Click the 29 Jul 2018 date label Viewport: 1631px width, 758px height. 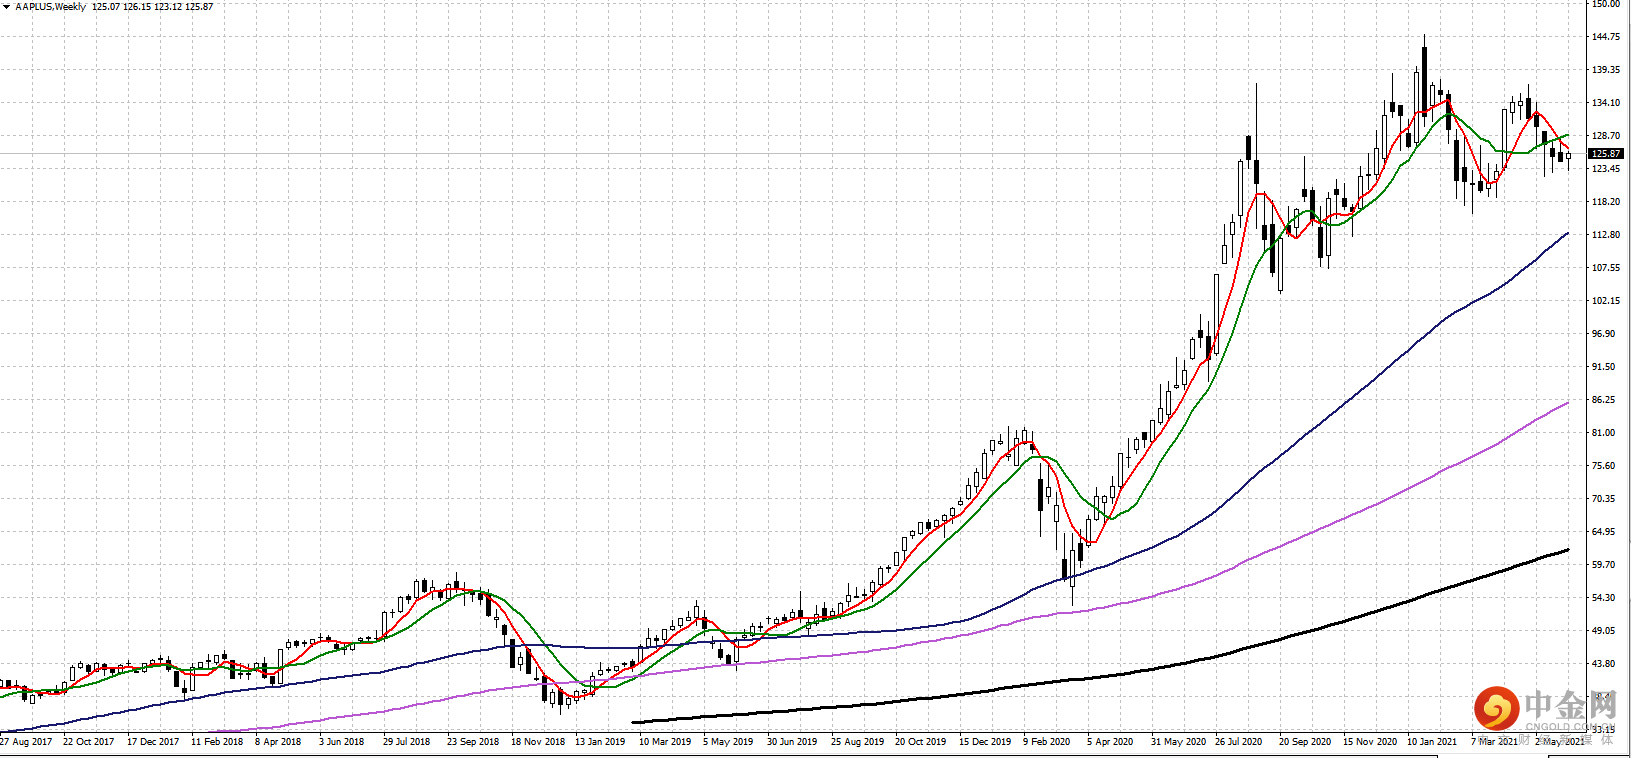tap(407, 742)
